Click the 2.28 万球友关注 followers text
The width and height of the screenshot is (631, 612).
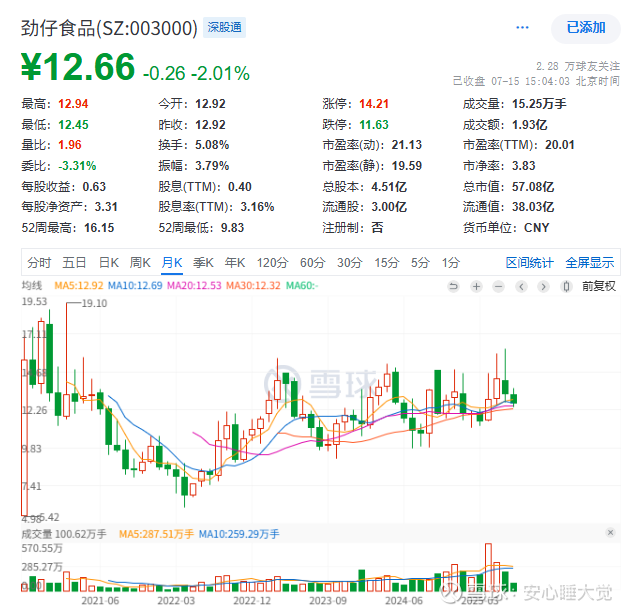578,66
